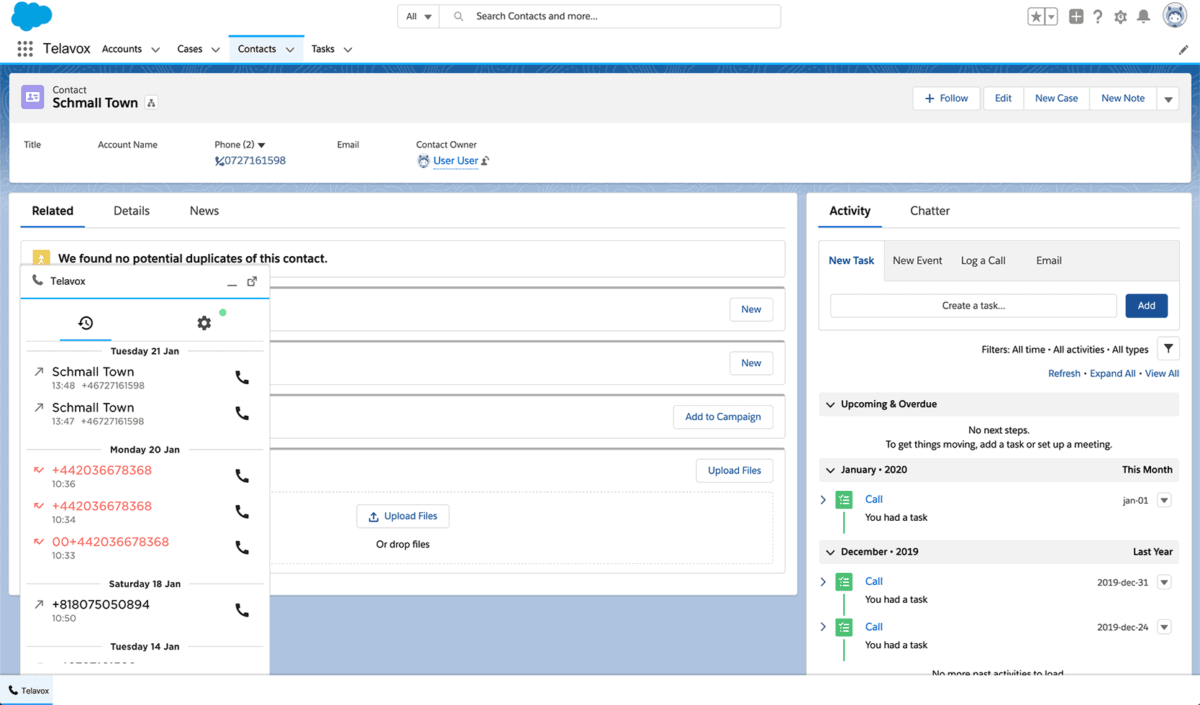Switch to the News tab

pos(204,211)
